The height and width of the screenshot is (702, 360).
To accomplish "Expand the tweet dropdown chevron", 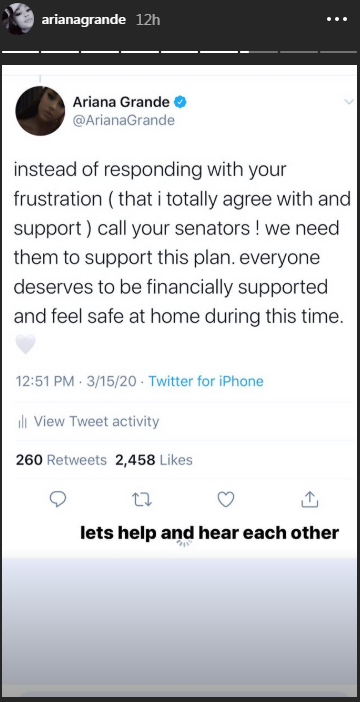I will [349, 102].
